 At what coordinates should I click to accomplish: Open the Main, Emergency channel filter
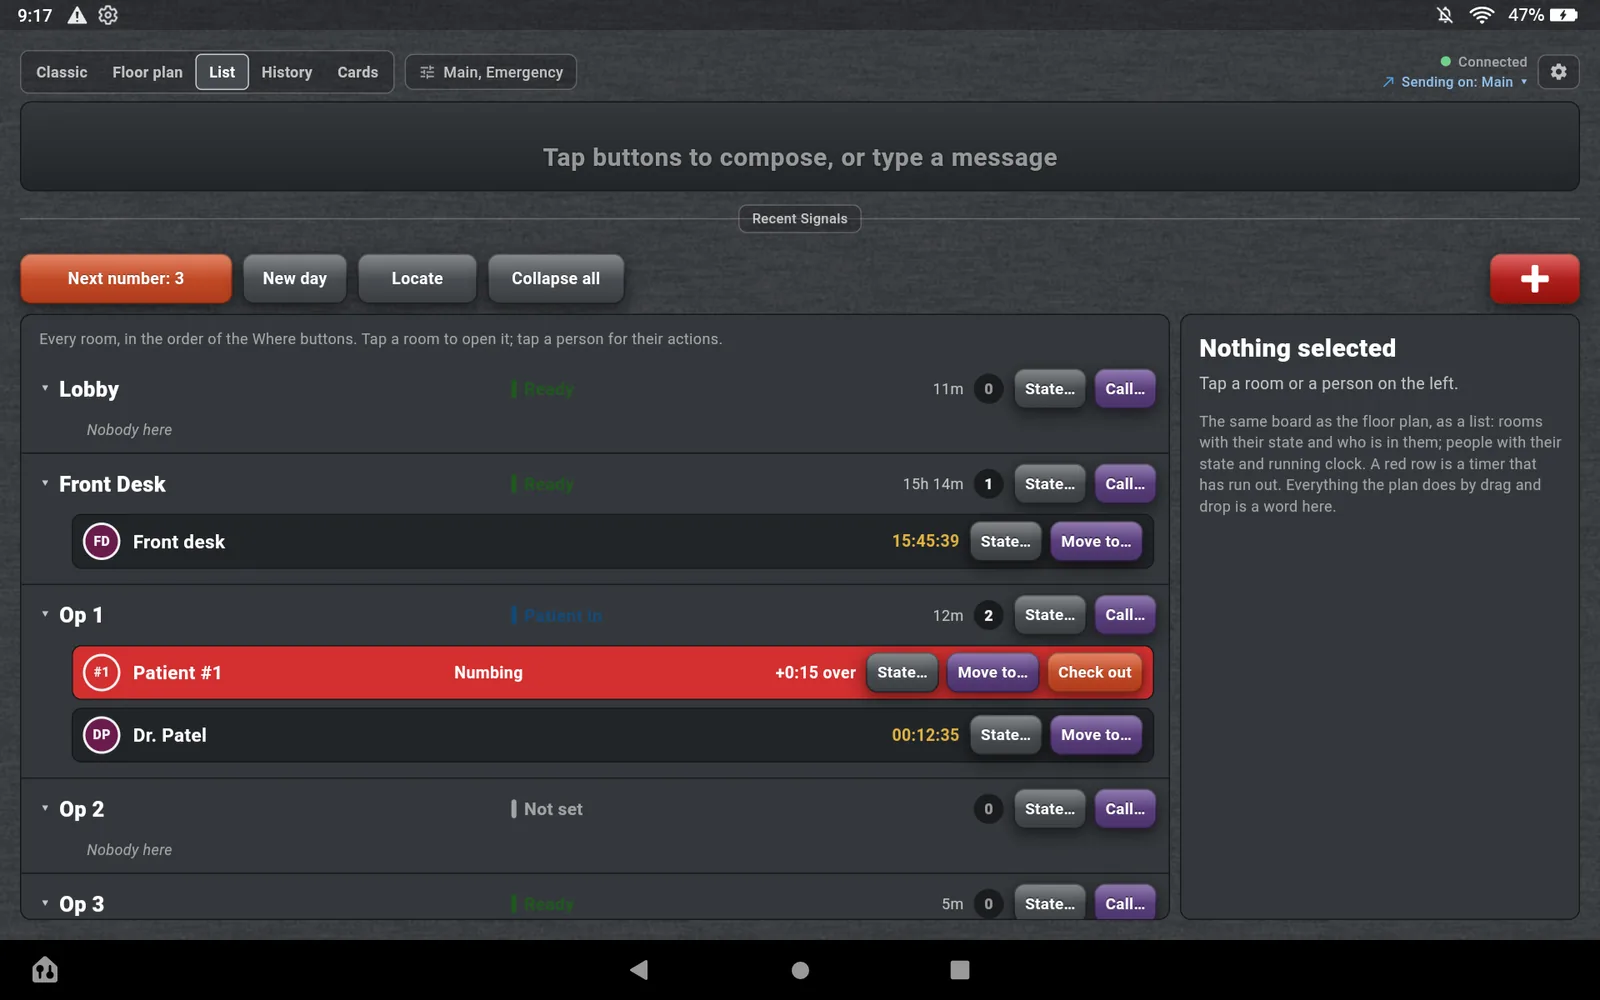(x=491, y=72)
